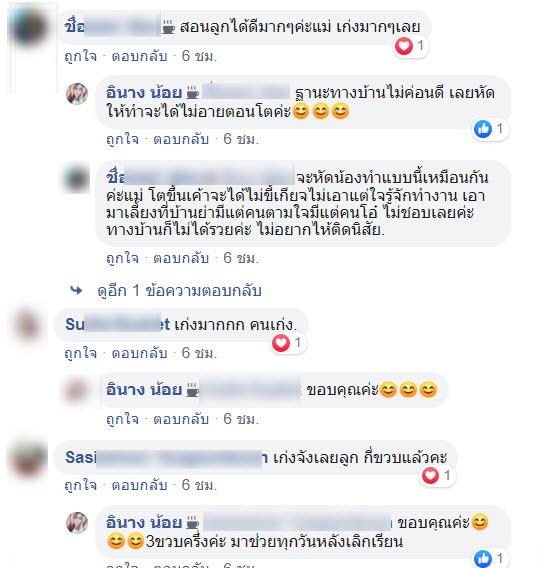
Task: Click ตอบกลับ under จะหัดน้องทำแบบนี้ comment
Action: point(181,258)
